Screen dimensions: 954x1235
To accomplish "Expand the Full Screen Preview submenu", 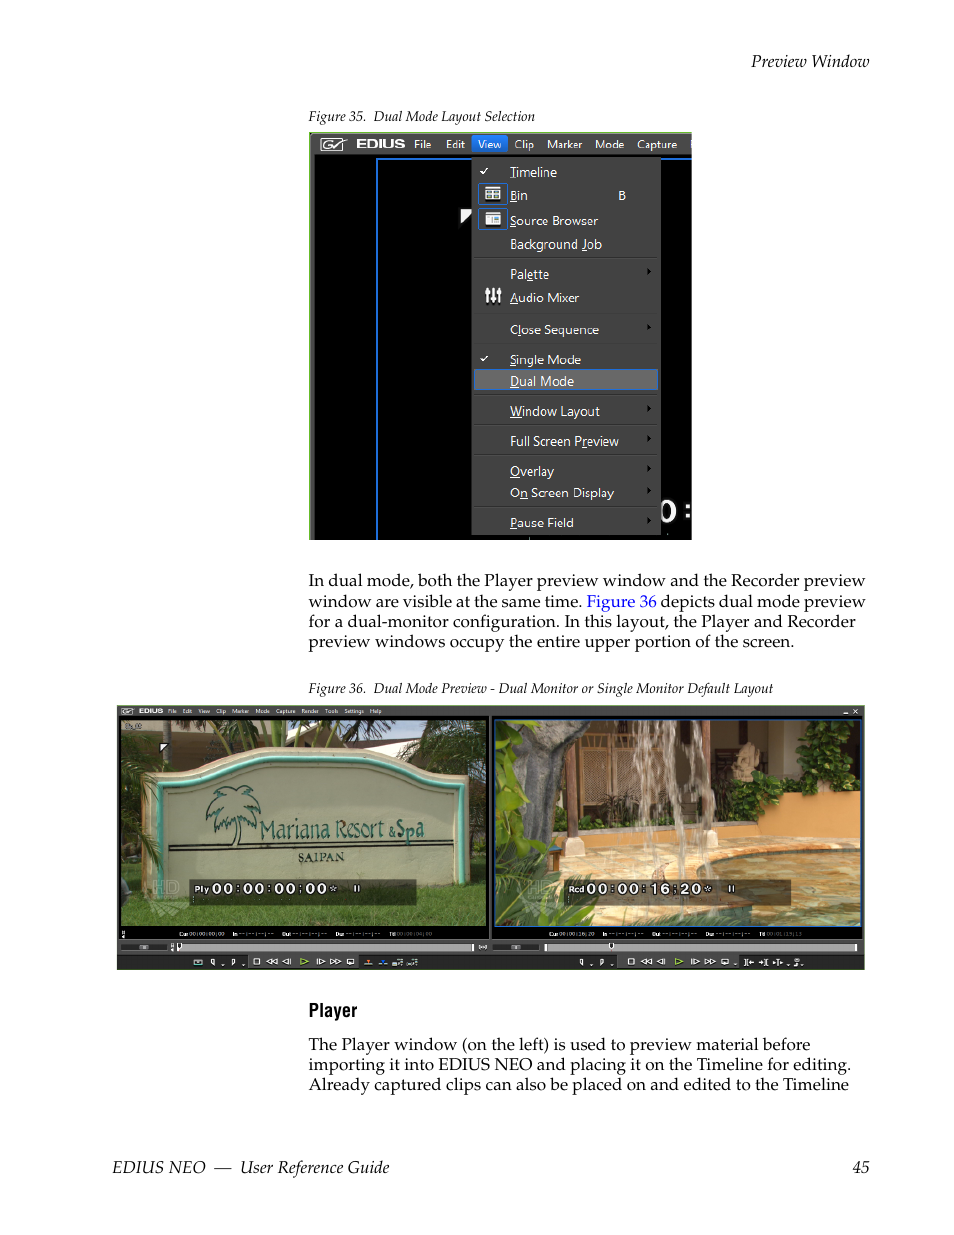I will tap(649, 439).
